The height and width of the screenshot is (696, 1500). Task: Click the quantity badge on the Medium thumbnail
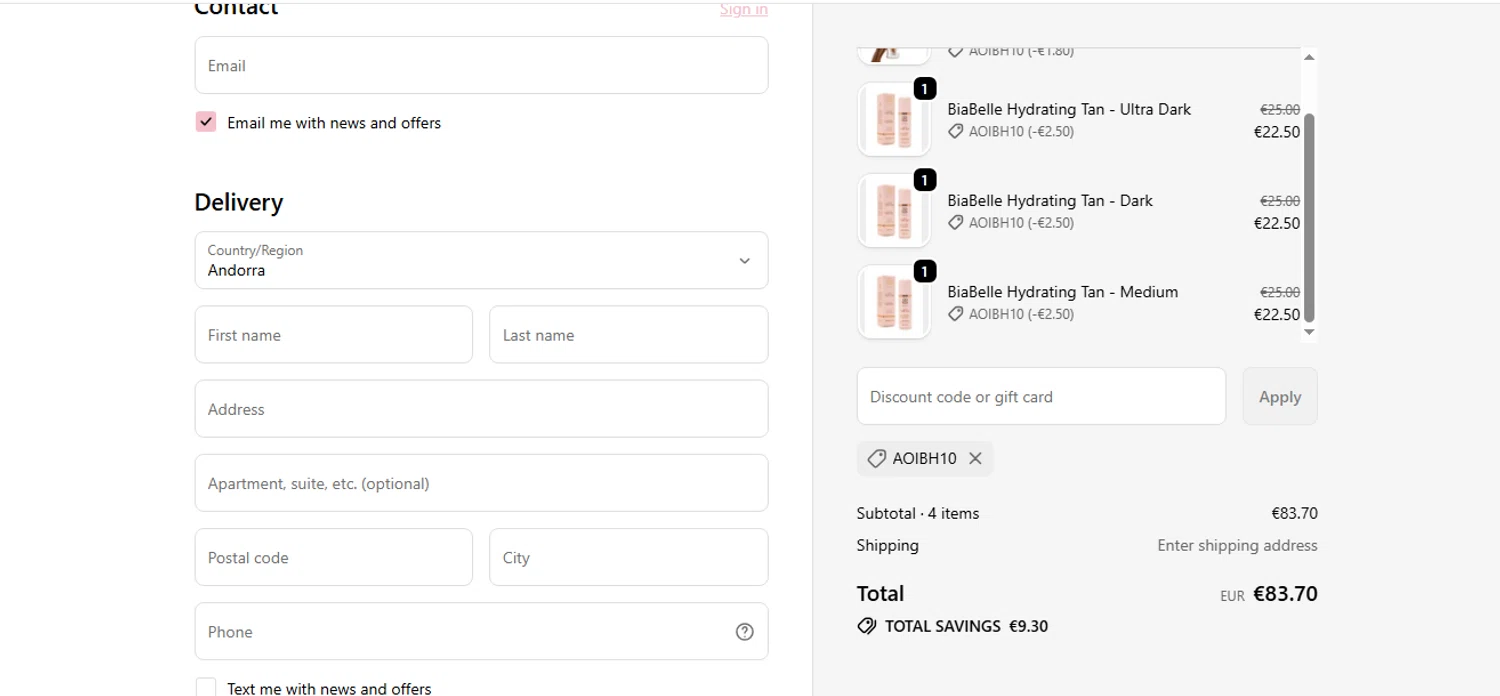pos(925,271)
